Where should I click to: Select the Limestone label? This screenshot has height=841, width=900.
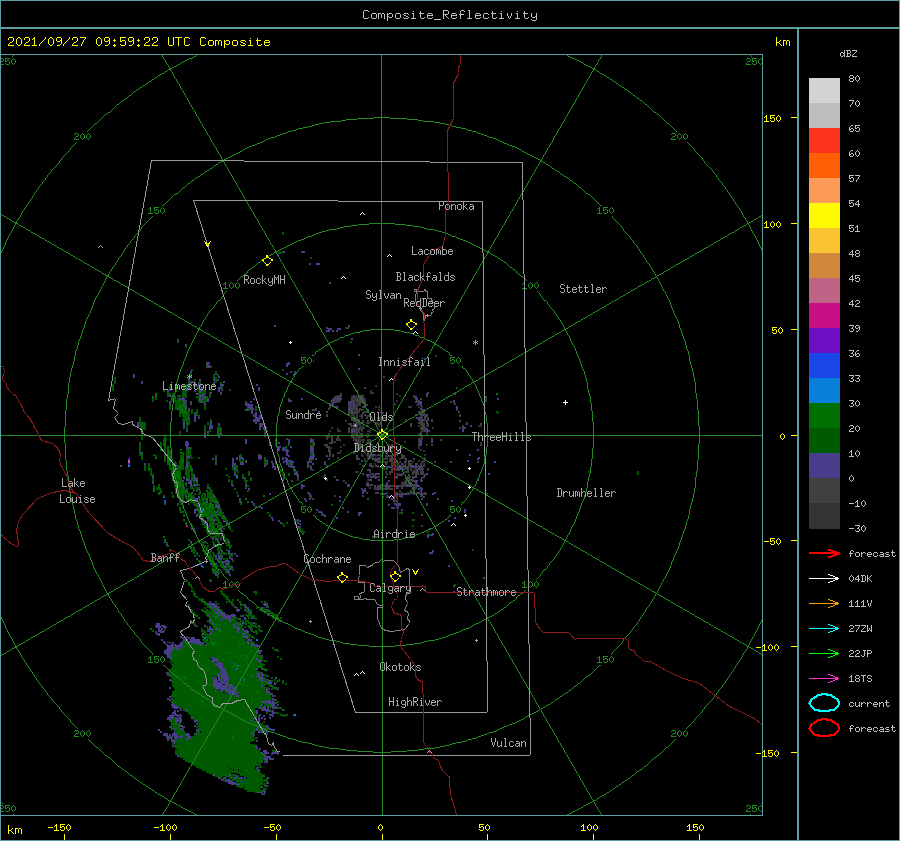tap(189, 386)
